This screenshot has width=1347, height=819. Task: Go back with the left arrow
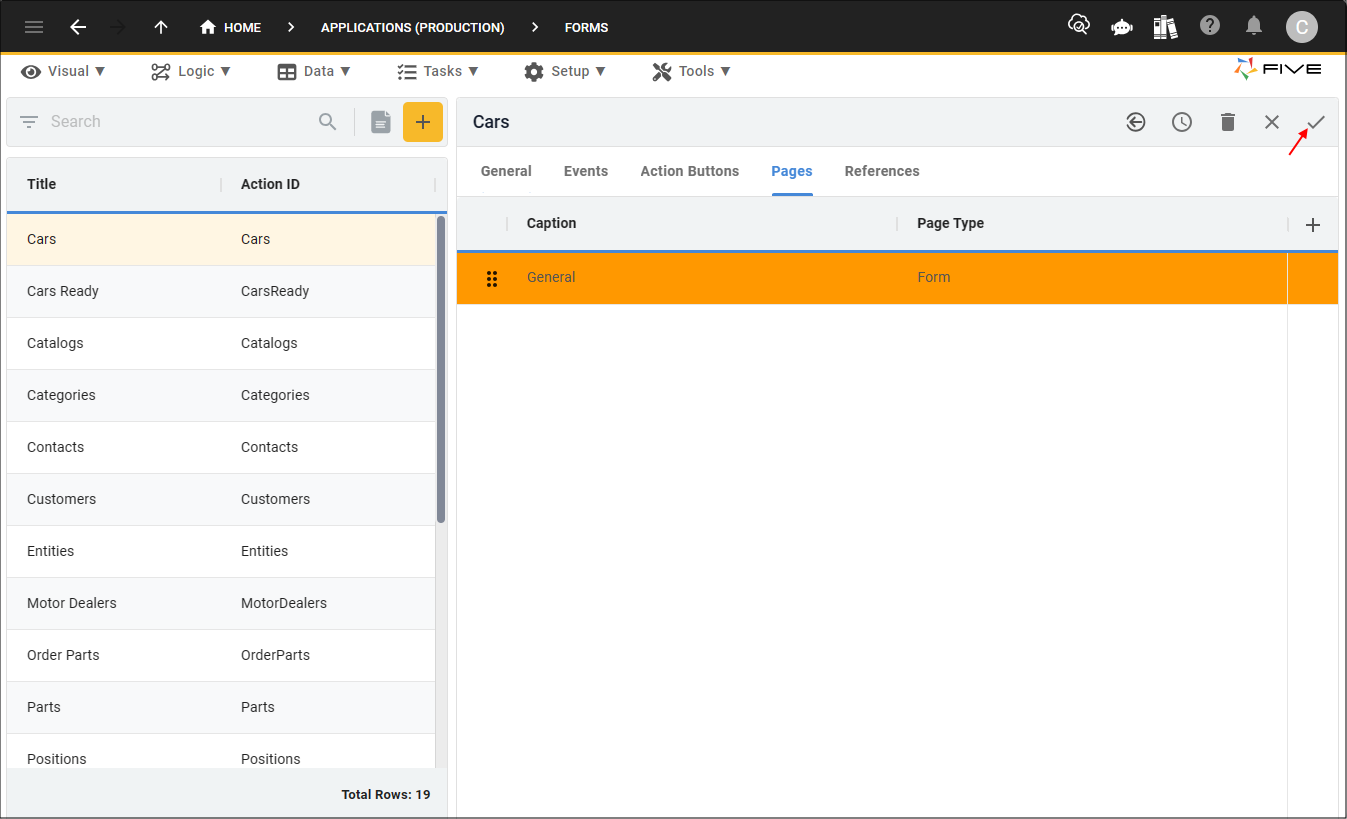point(78,27)
